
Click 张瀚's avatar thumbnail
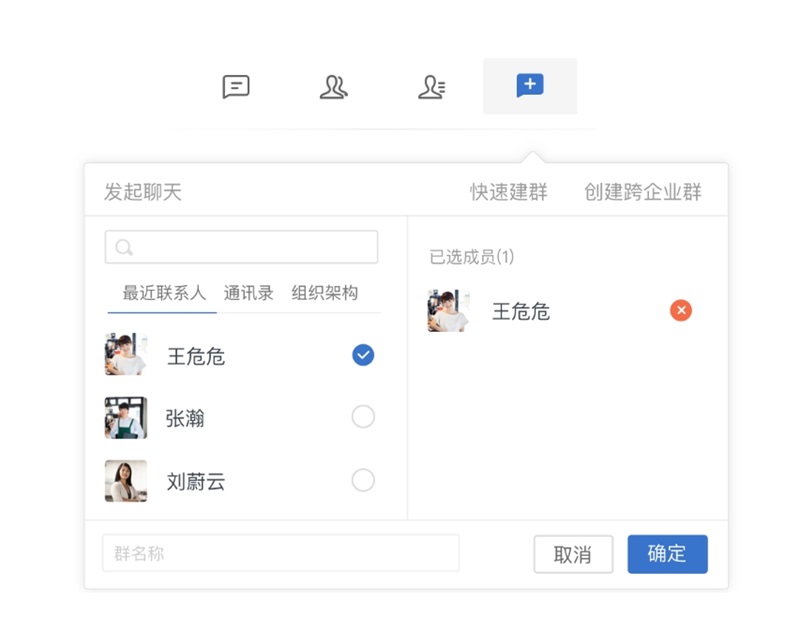(125, 416)
